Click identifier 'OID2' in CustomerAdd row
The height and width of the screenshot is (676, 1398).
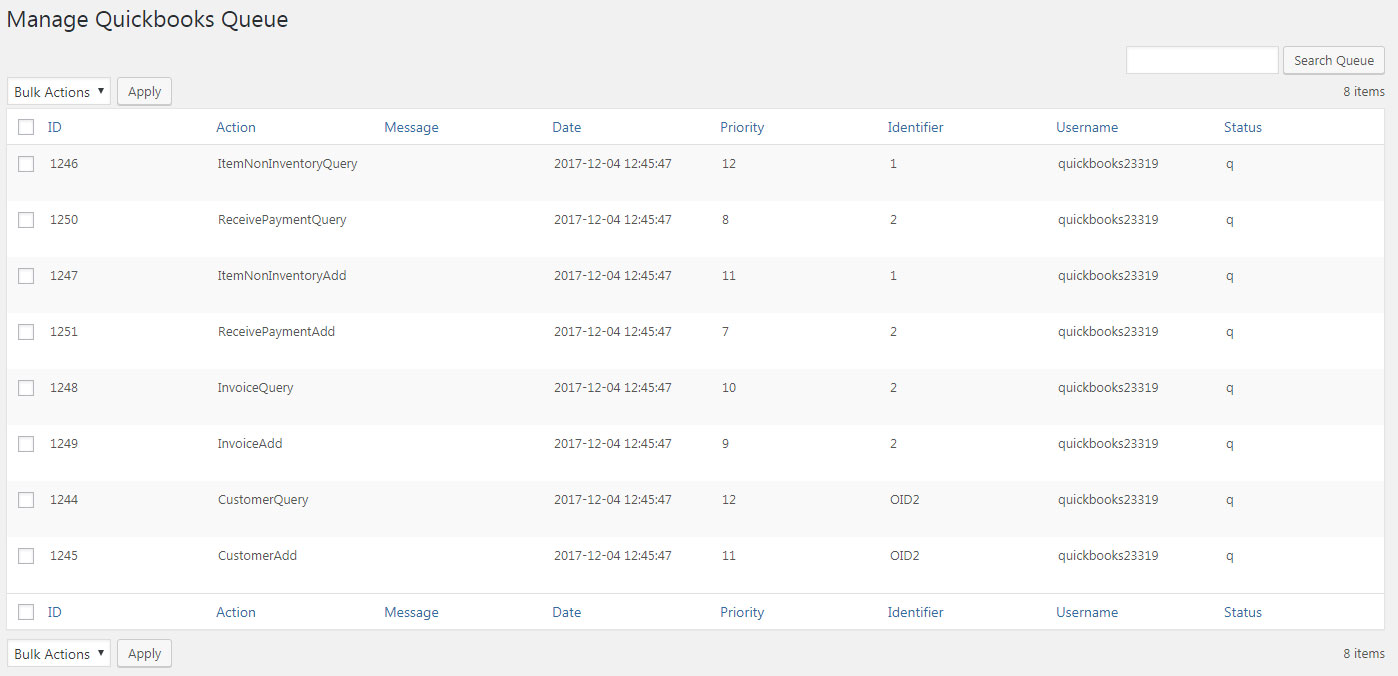click(905, 555)
